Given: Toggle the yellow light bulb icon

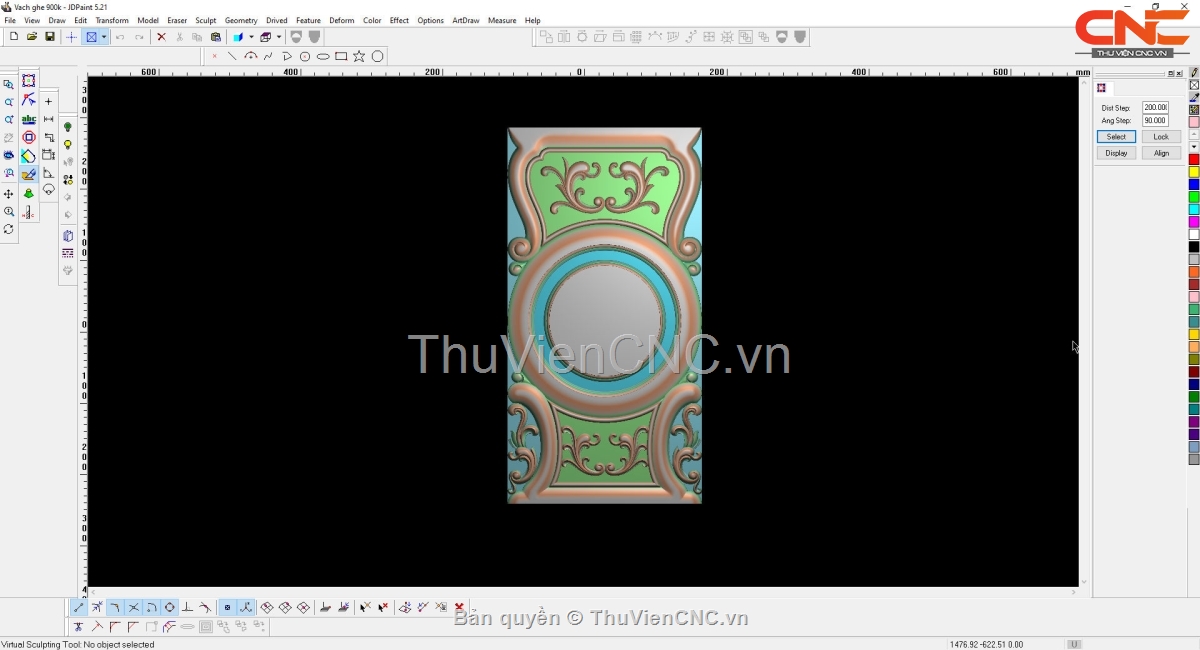Looking at the screenshot, I should point(68,145).
